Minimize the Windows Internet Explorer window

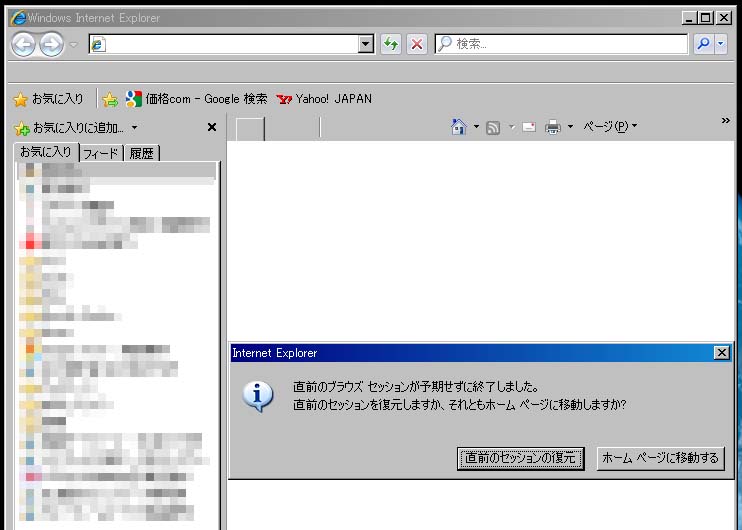pos(689,18)
